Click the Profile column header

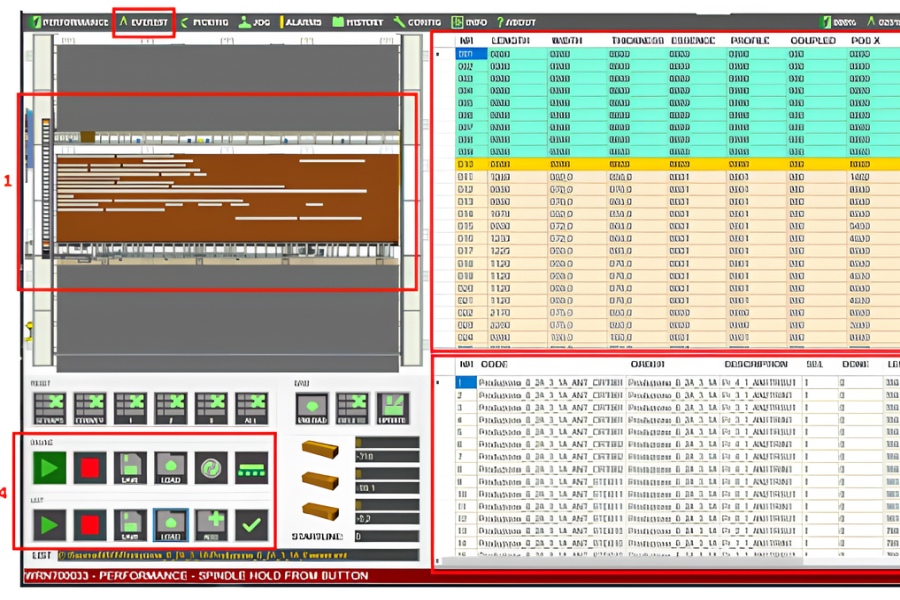[x=750, y=41]
